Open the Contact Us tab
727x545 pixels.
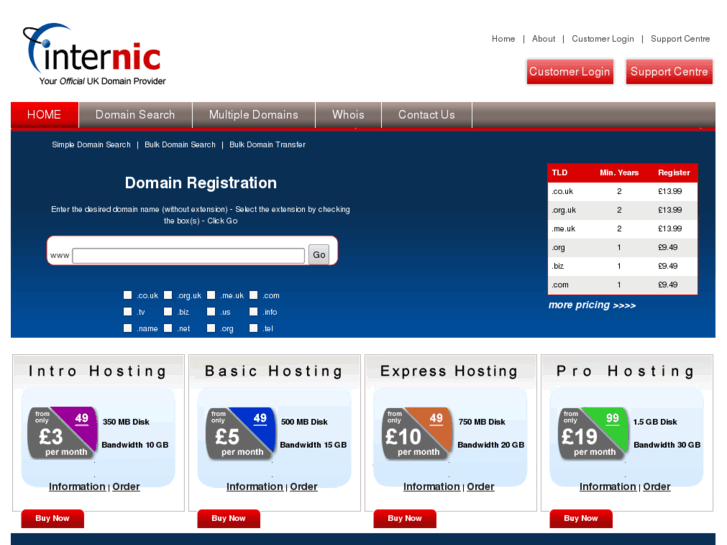427,115
